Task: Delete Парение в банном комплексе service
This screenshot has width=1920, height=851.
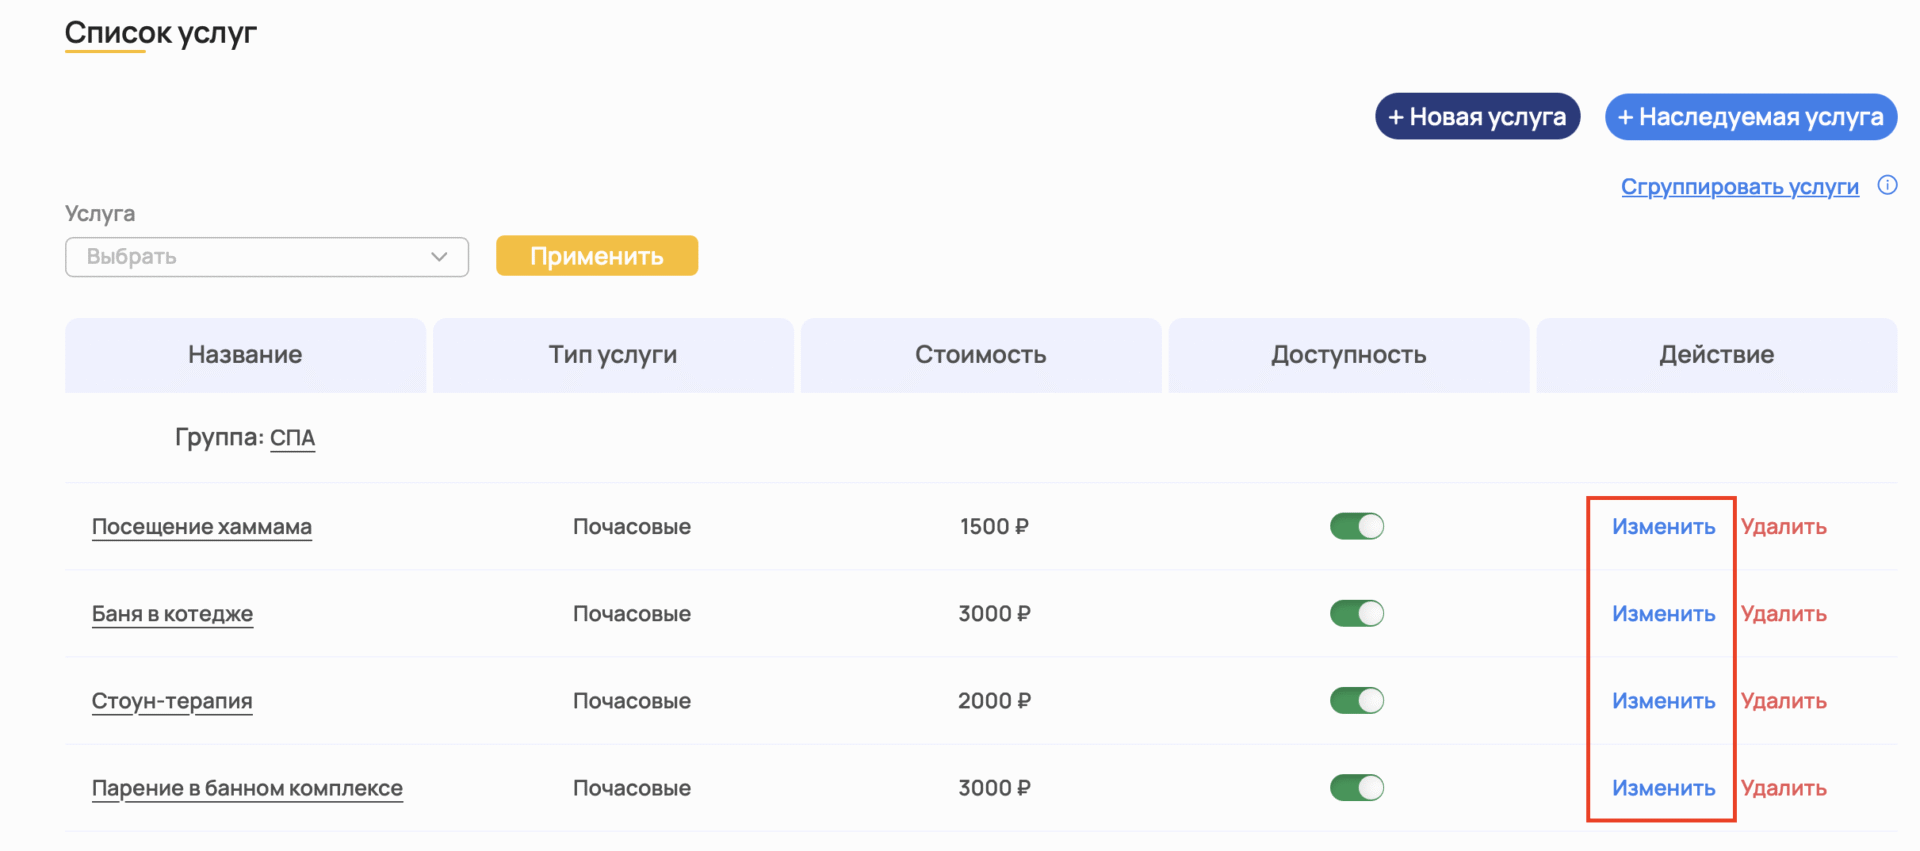Action: (x=1783, y=789)
